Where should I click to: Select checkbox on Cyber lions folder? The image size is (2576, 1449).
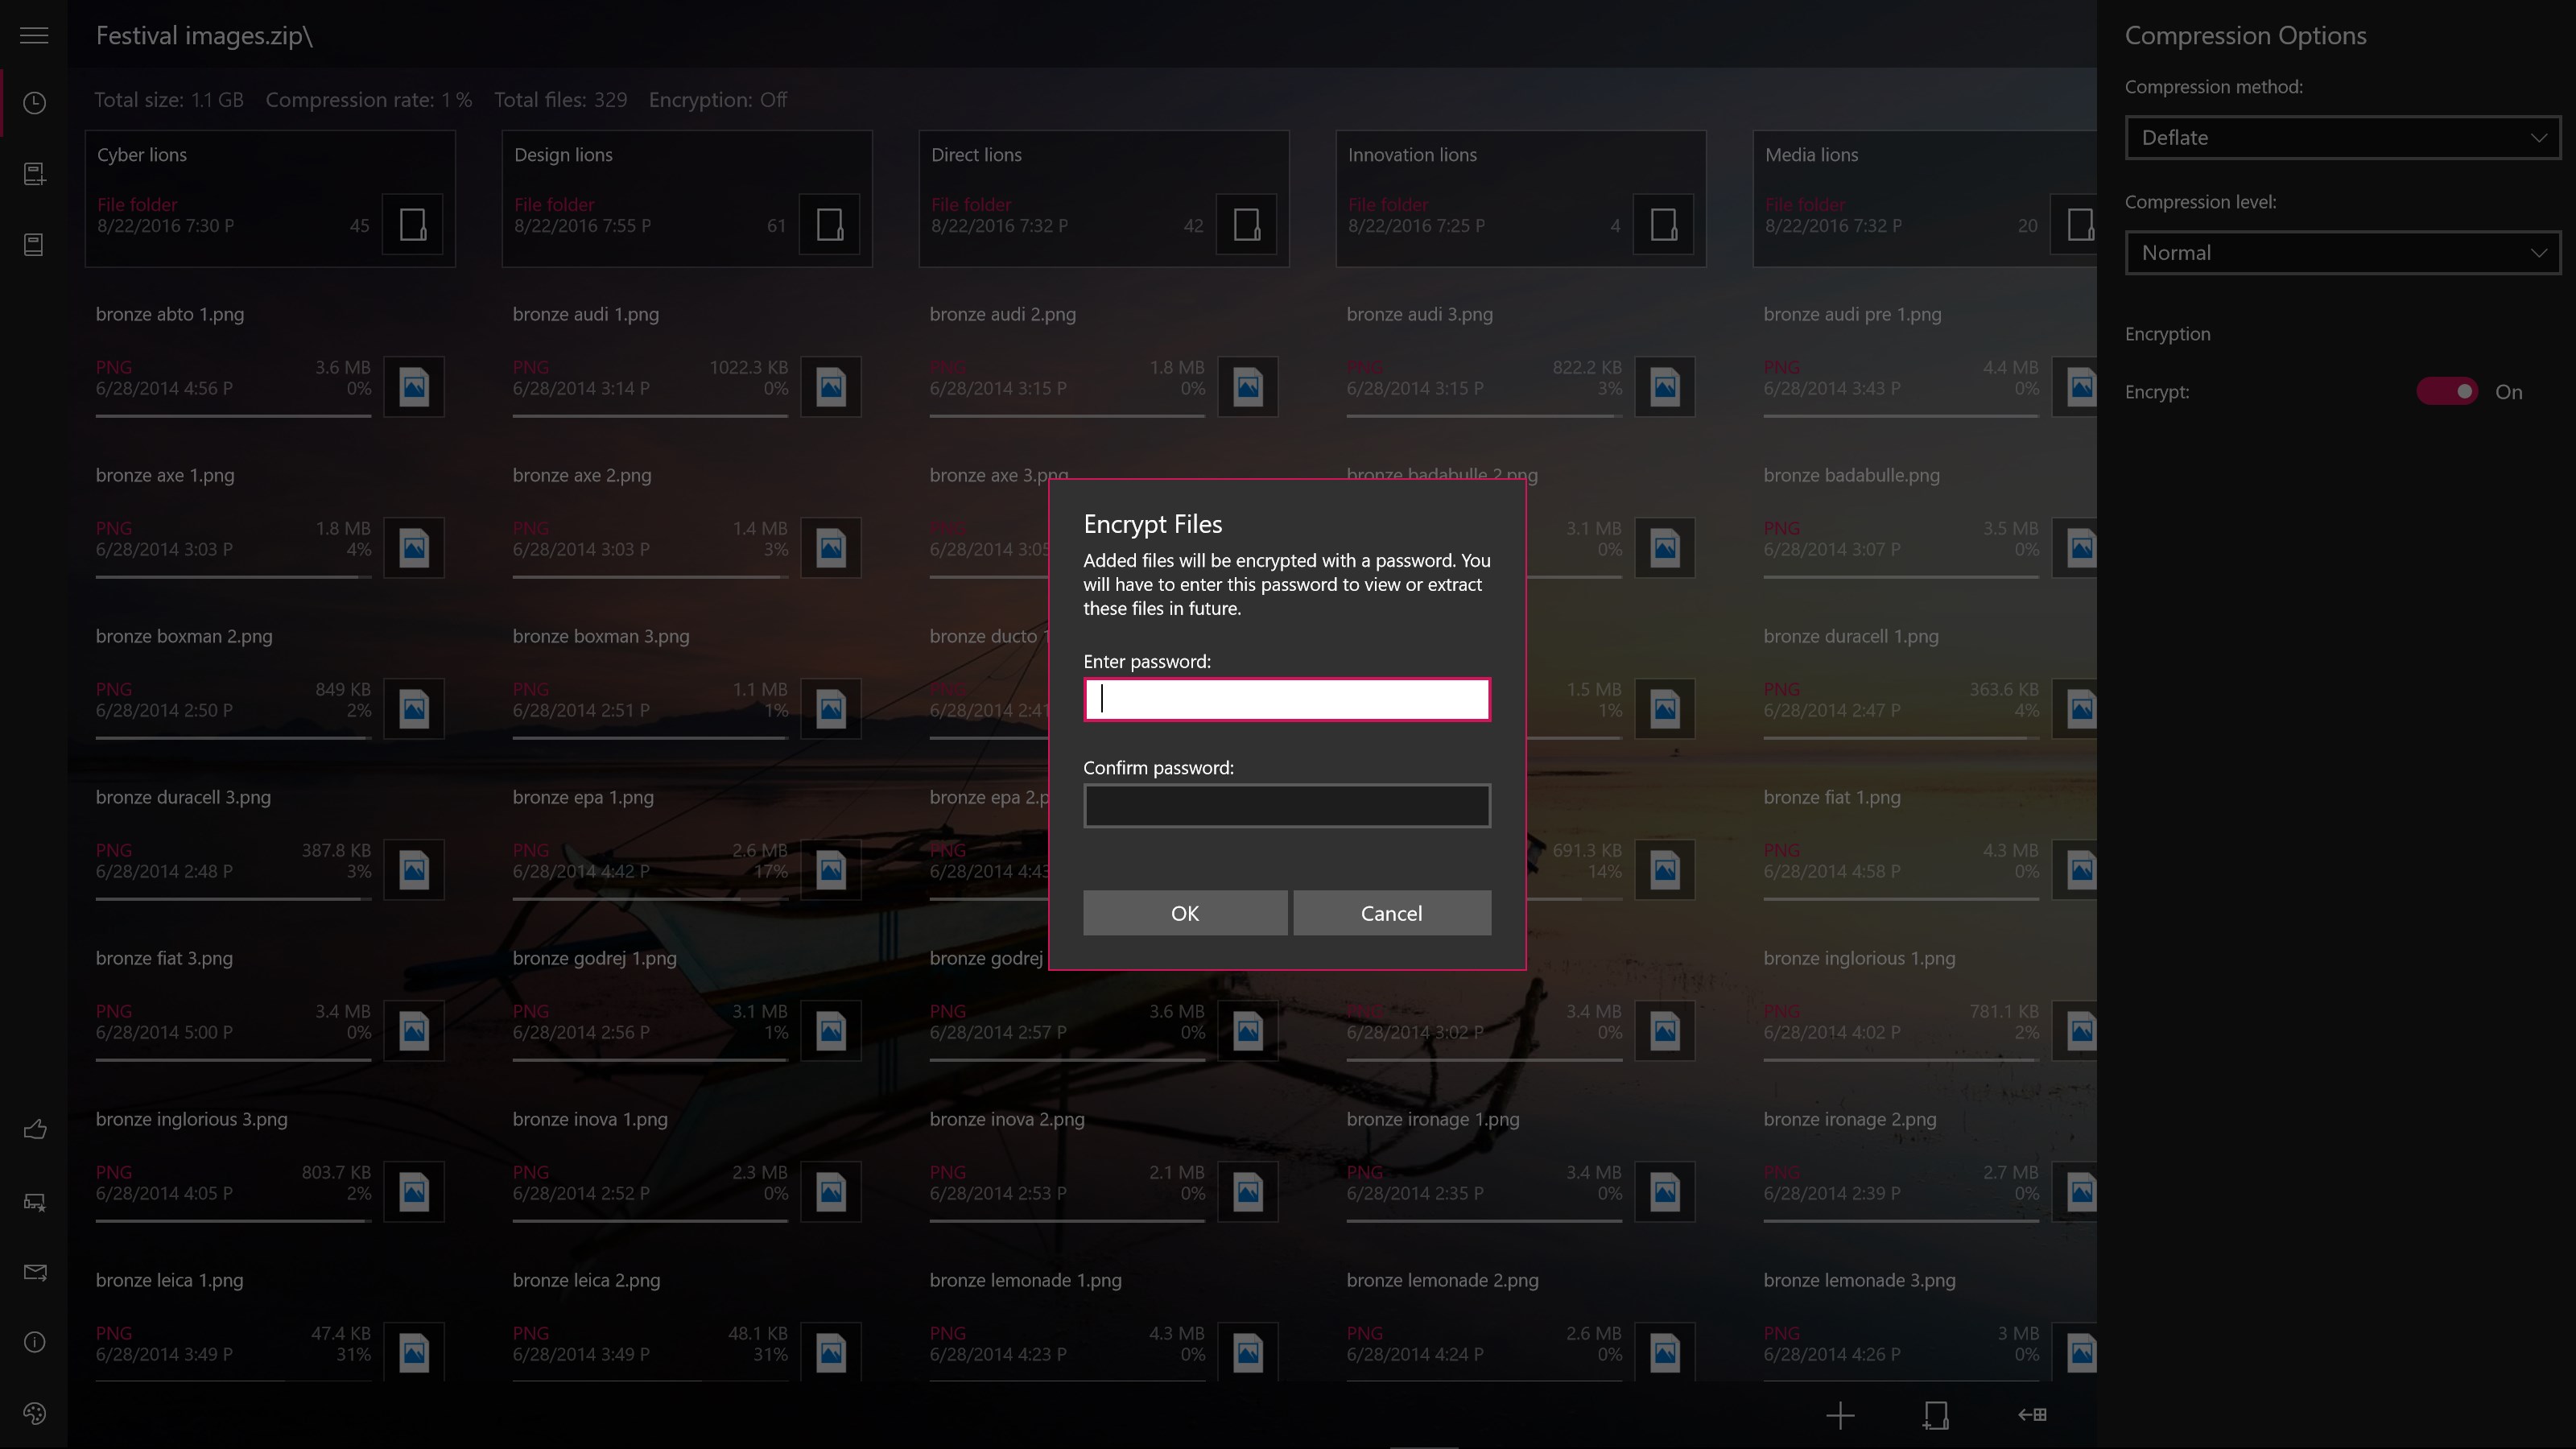413,224
